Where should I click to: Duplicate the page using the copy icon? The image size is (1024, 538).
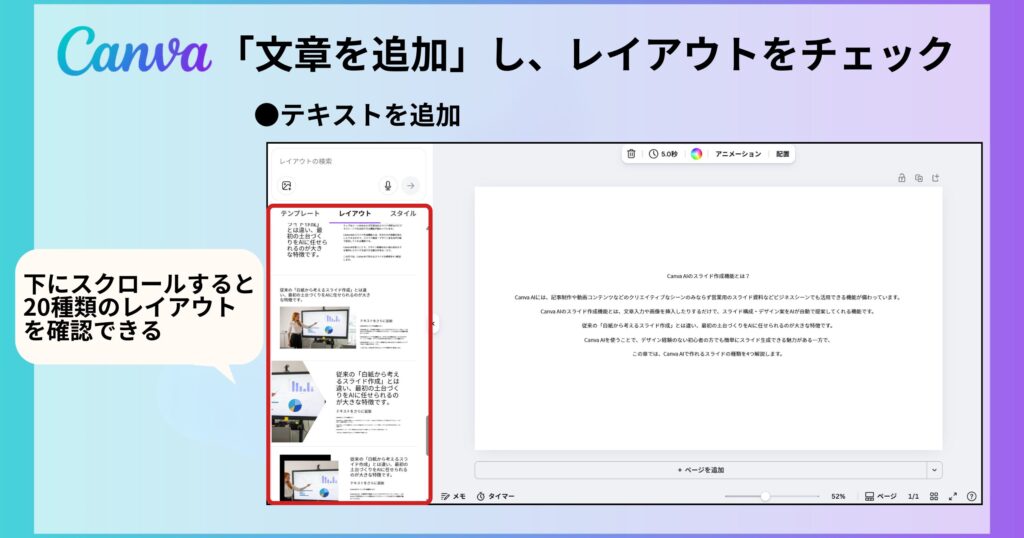[919, 178]
